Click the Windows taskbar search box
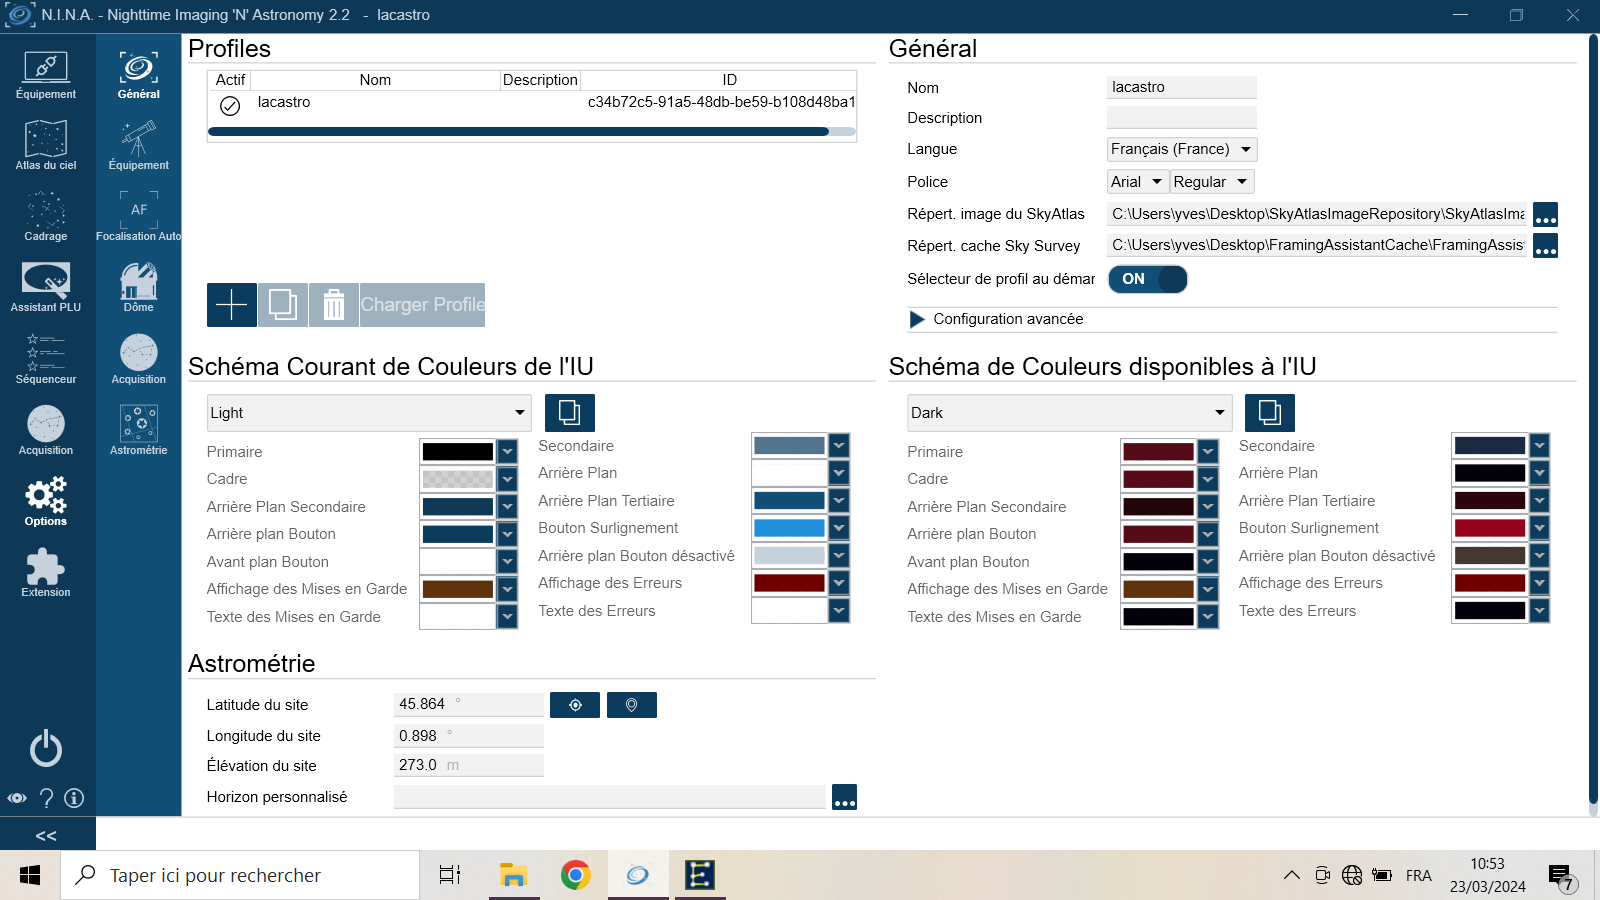The image size is (1600, 900). pyautogui.click(x=240, y=876)
